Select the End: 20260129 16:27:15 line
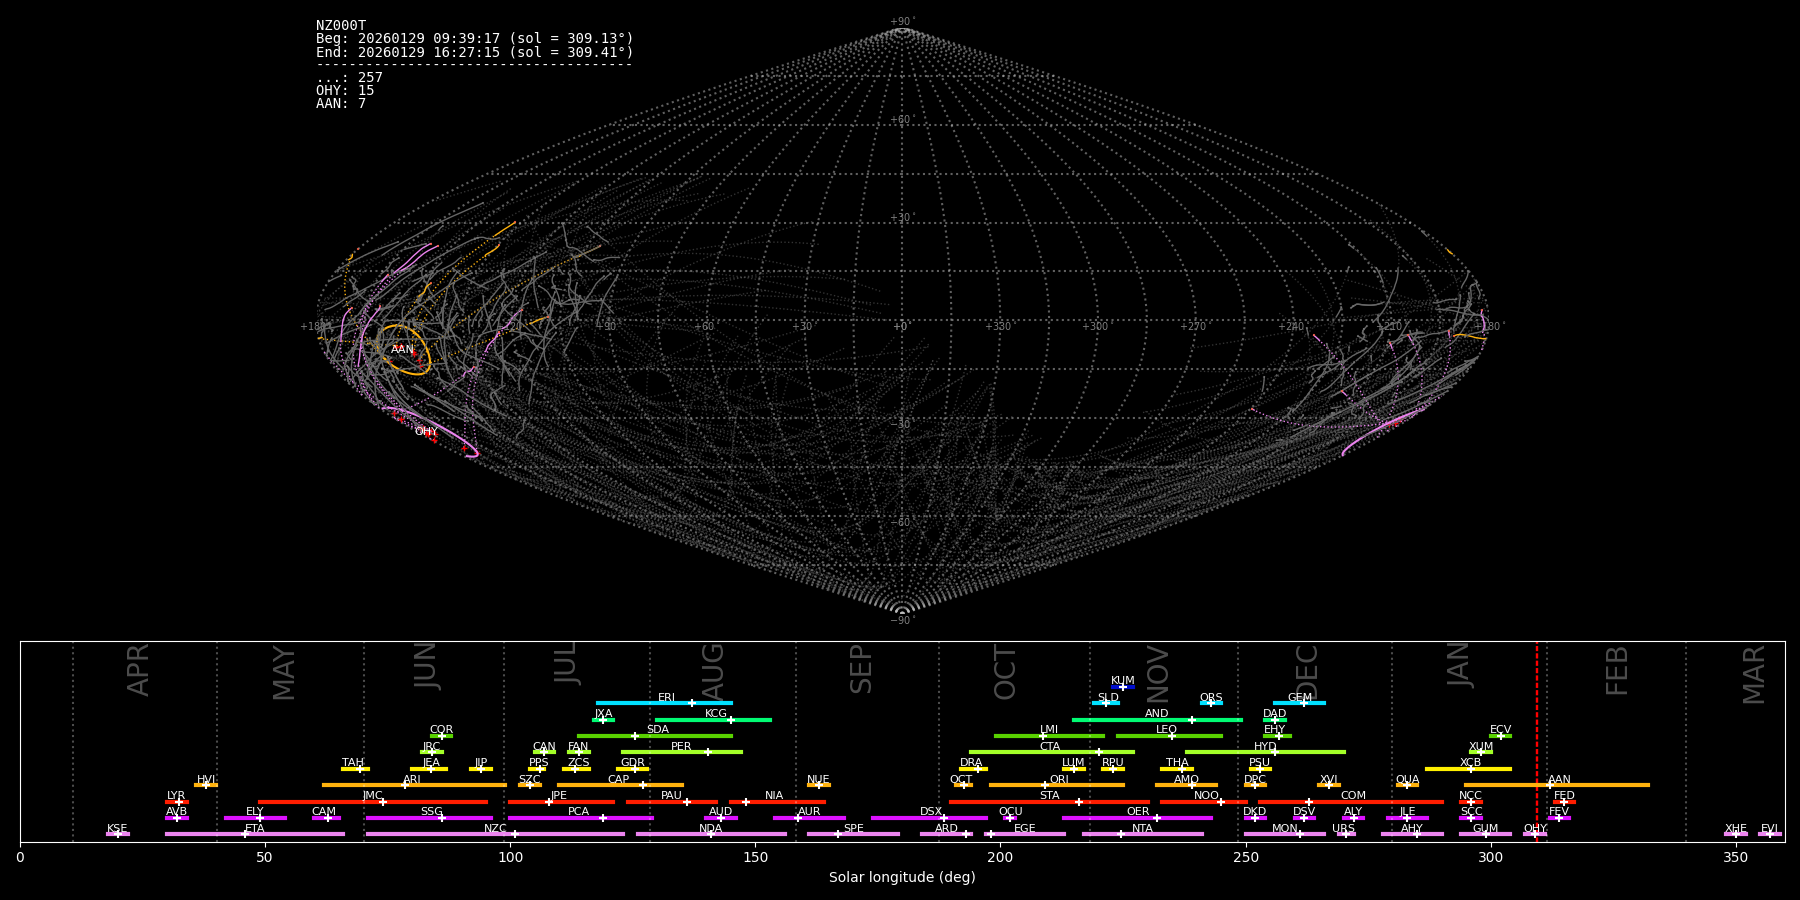This screenshot has height=900, width=1800. click(475, 52)
